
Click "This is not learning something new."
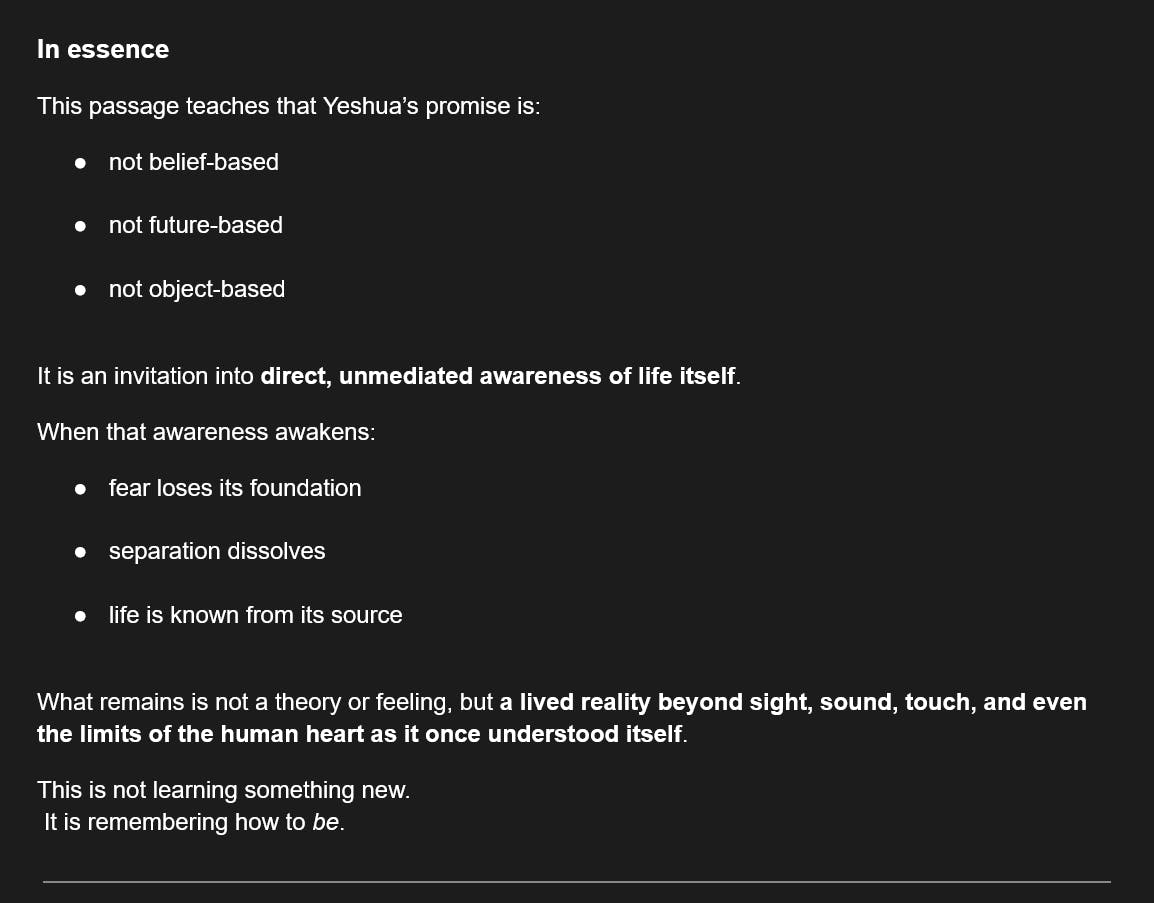click(x=223, y=790)
